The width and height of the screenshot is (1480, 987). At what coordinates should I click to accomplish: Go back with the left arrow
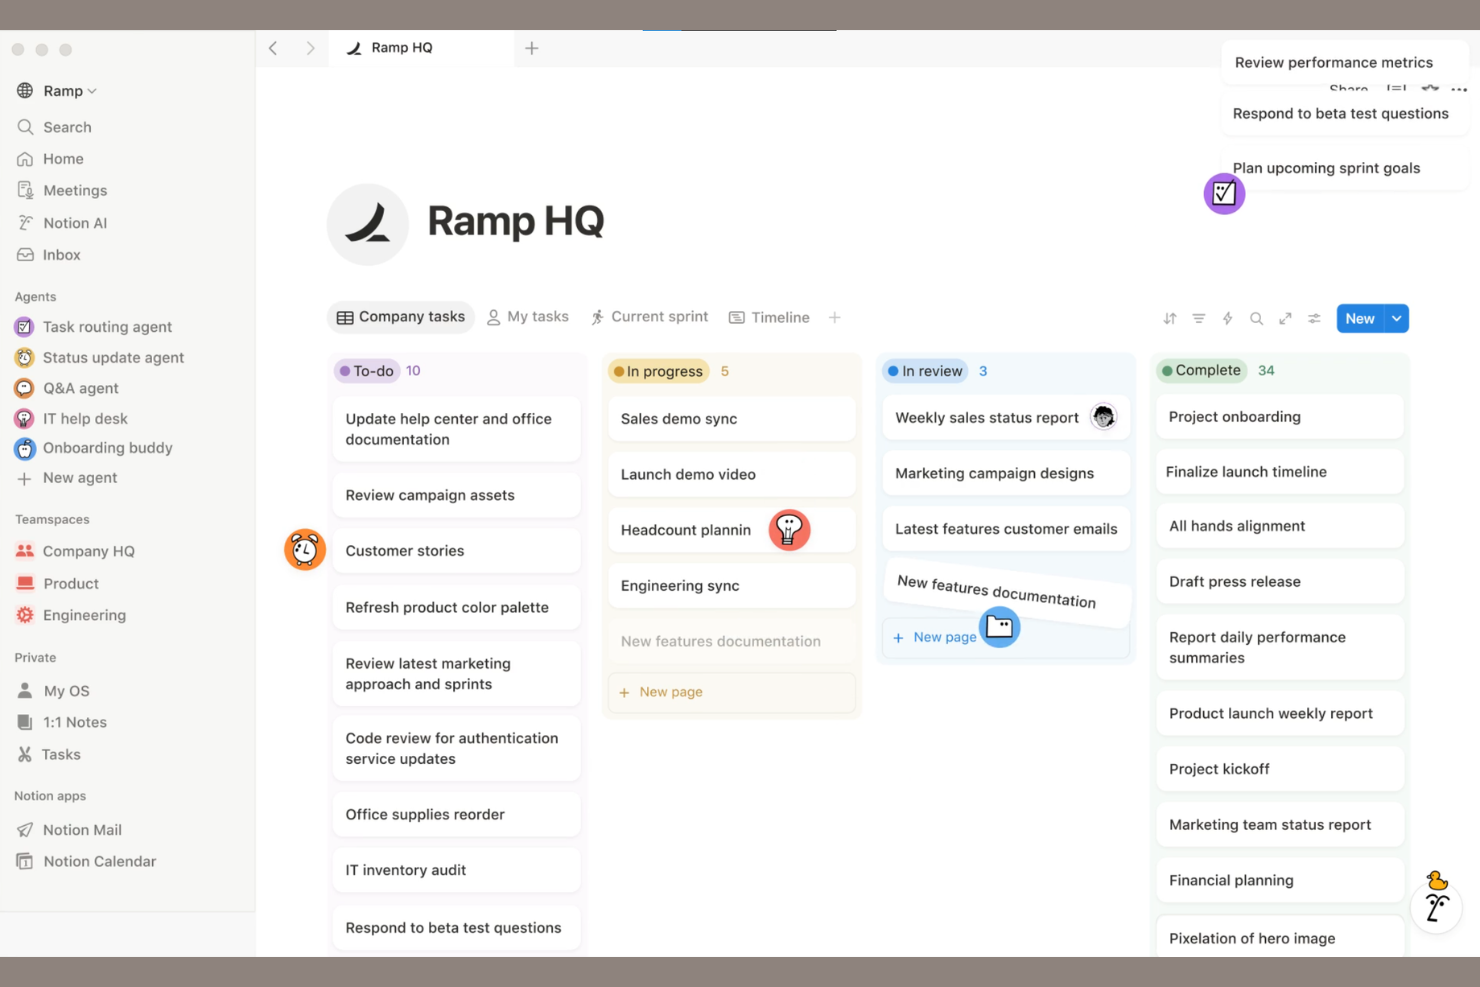point(273,48)
